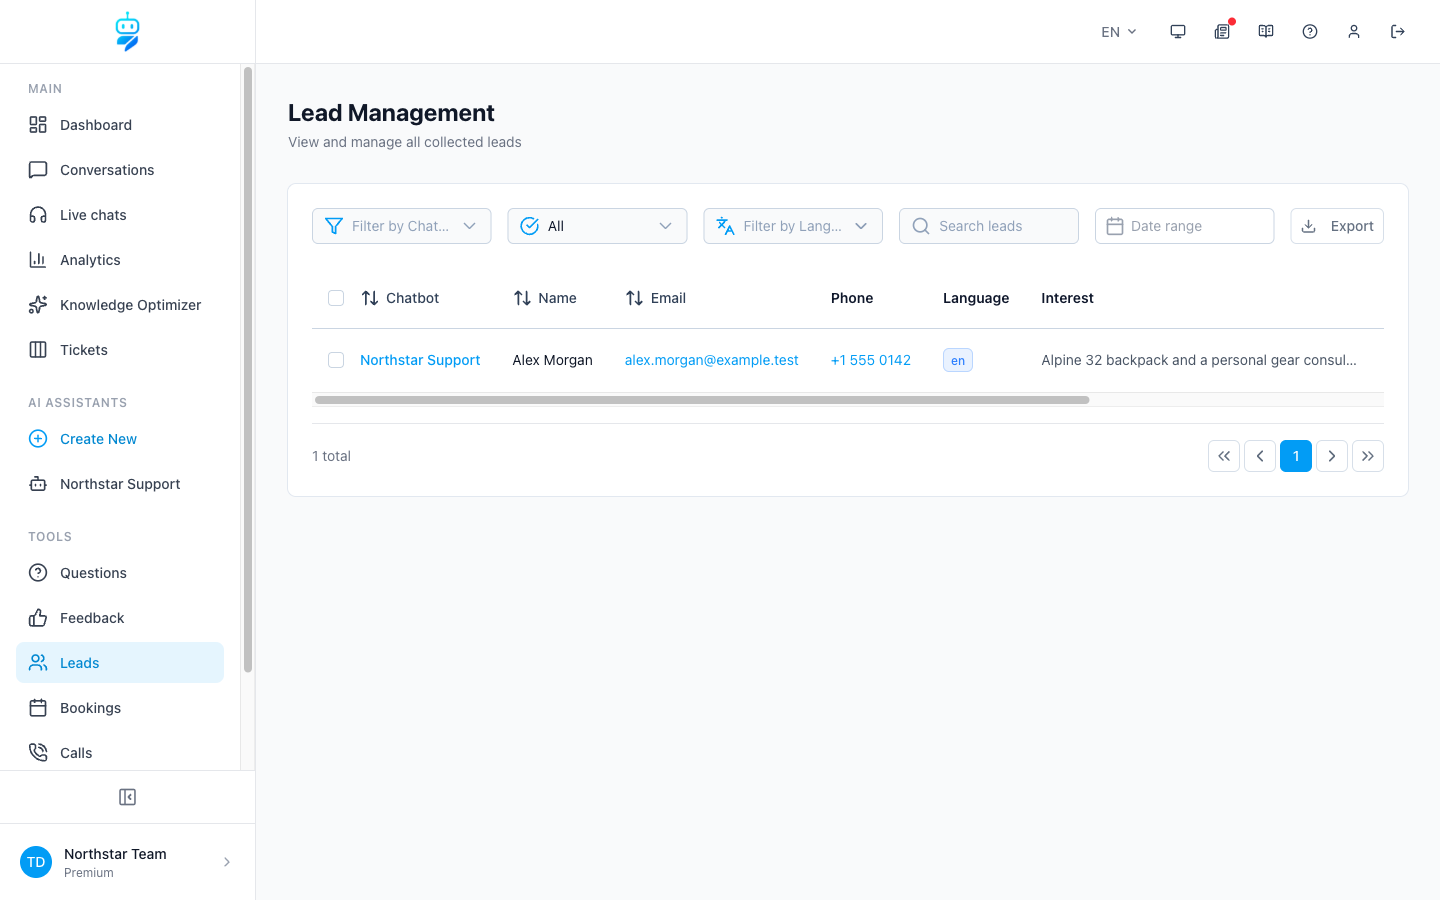Open the All status dropdown

coord(597,226)
